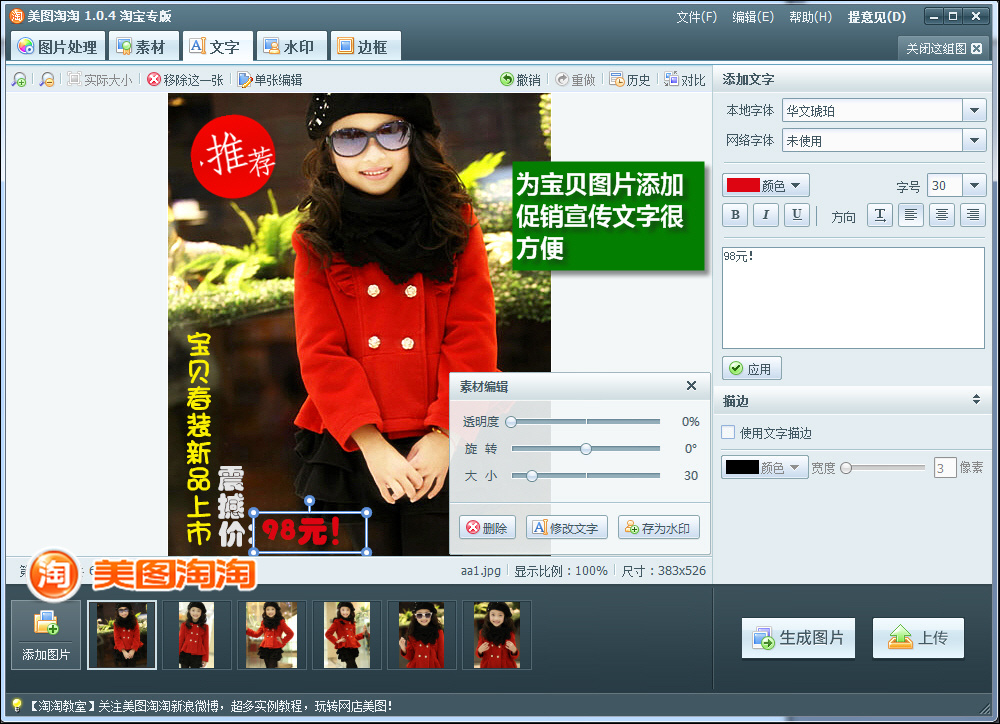Switch to the 素材 tab
The image size is (1000, 724).
142,47
